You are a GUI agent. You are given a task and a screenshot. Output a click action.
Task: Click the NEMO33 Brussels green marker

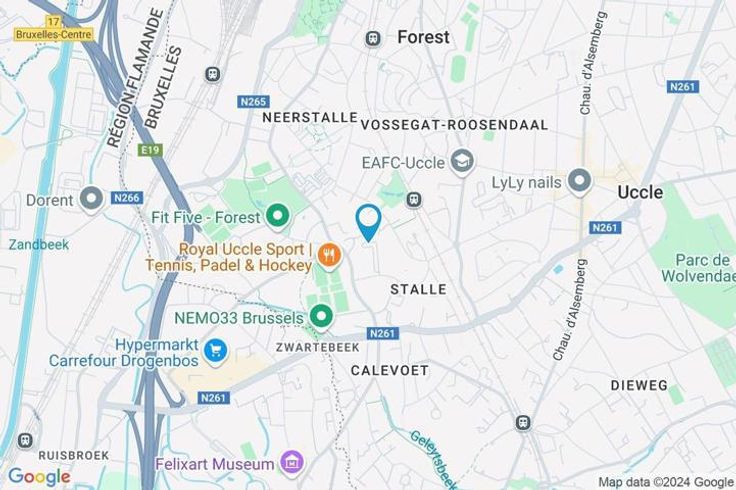click(x=321, y=317)
